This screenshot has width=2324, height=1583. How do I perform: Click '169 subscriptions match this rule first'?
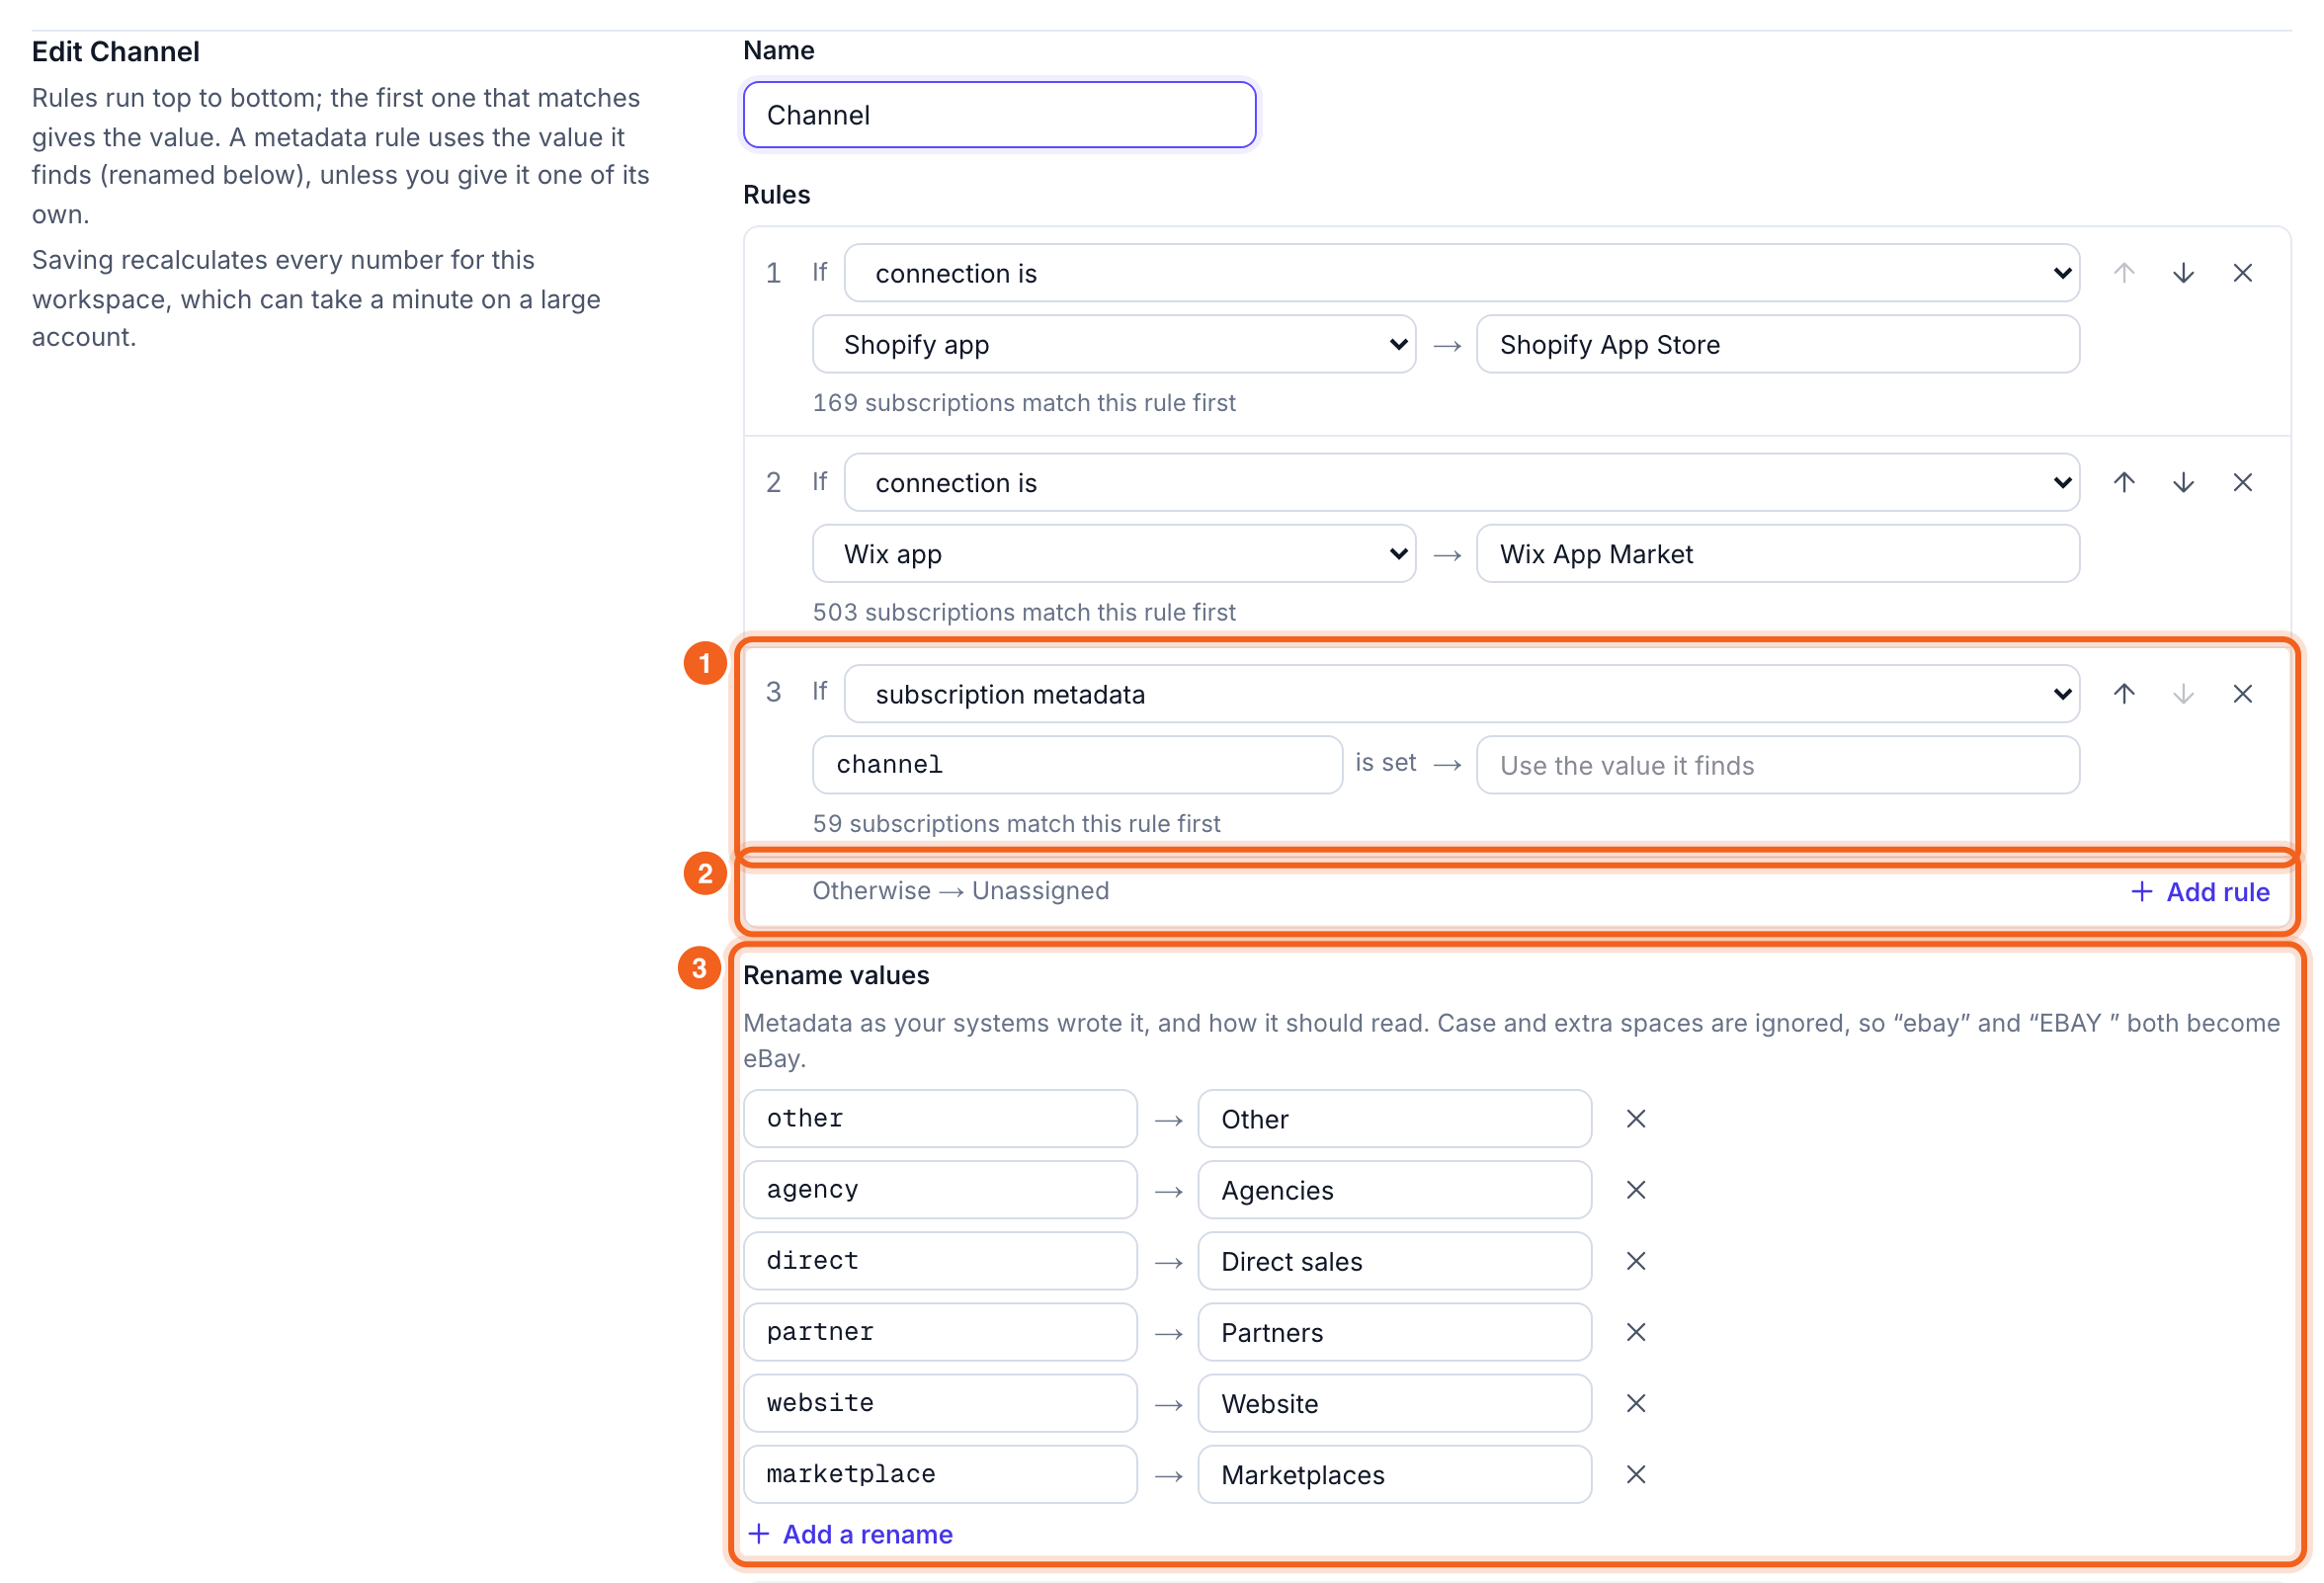pos(1024,403)
